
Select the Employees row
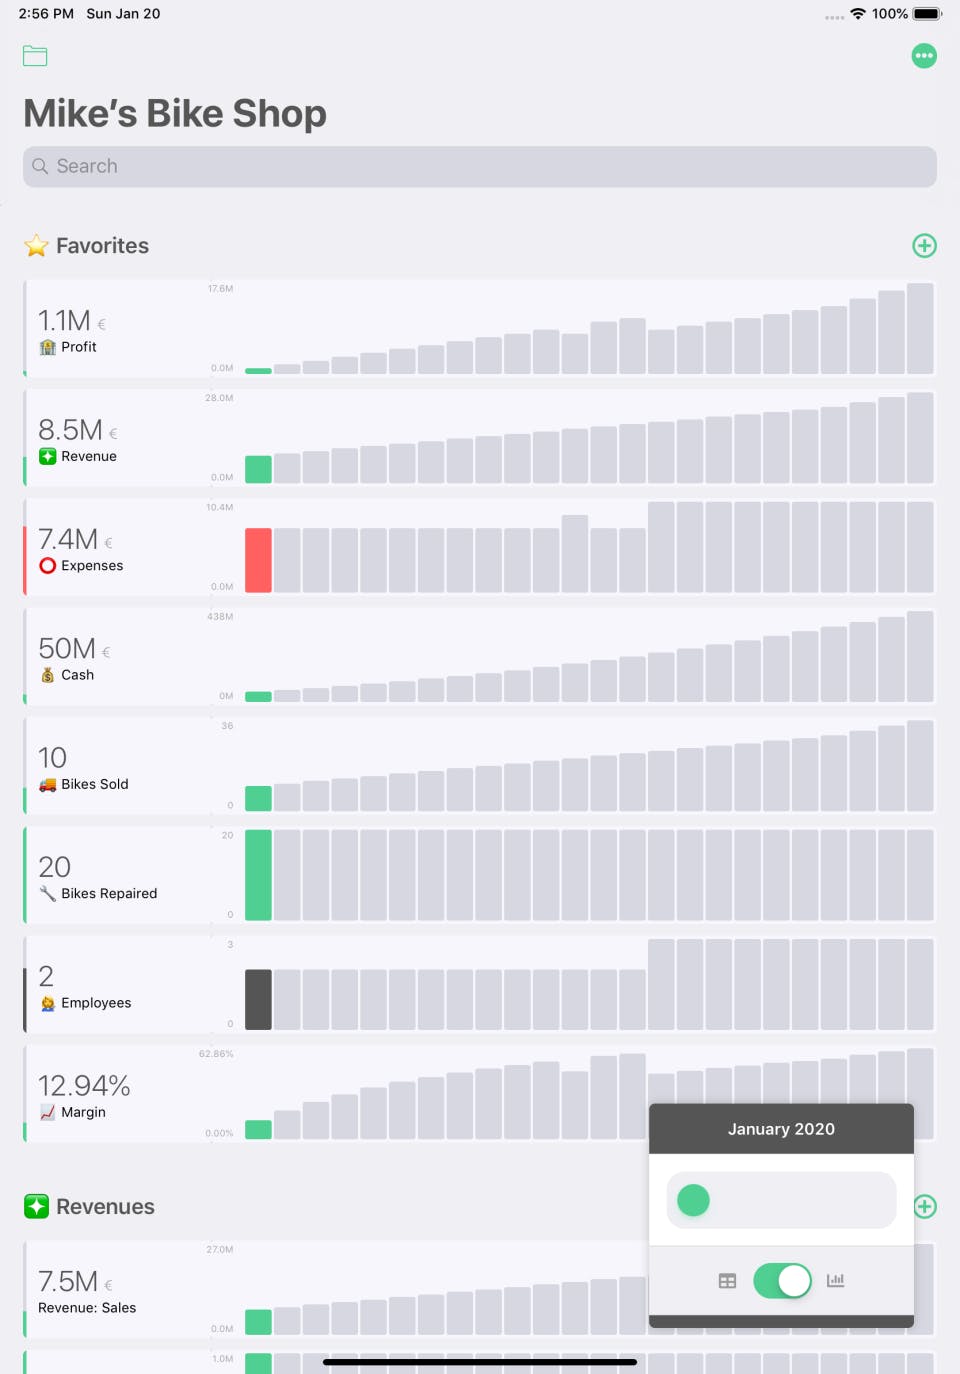click(x=120, y=986)
